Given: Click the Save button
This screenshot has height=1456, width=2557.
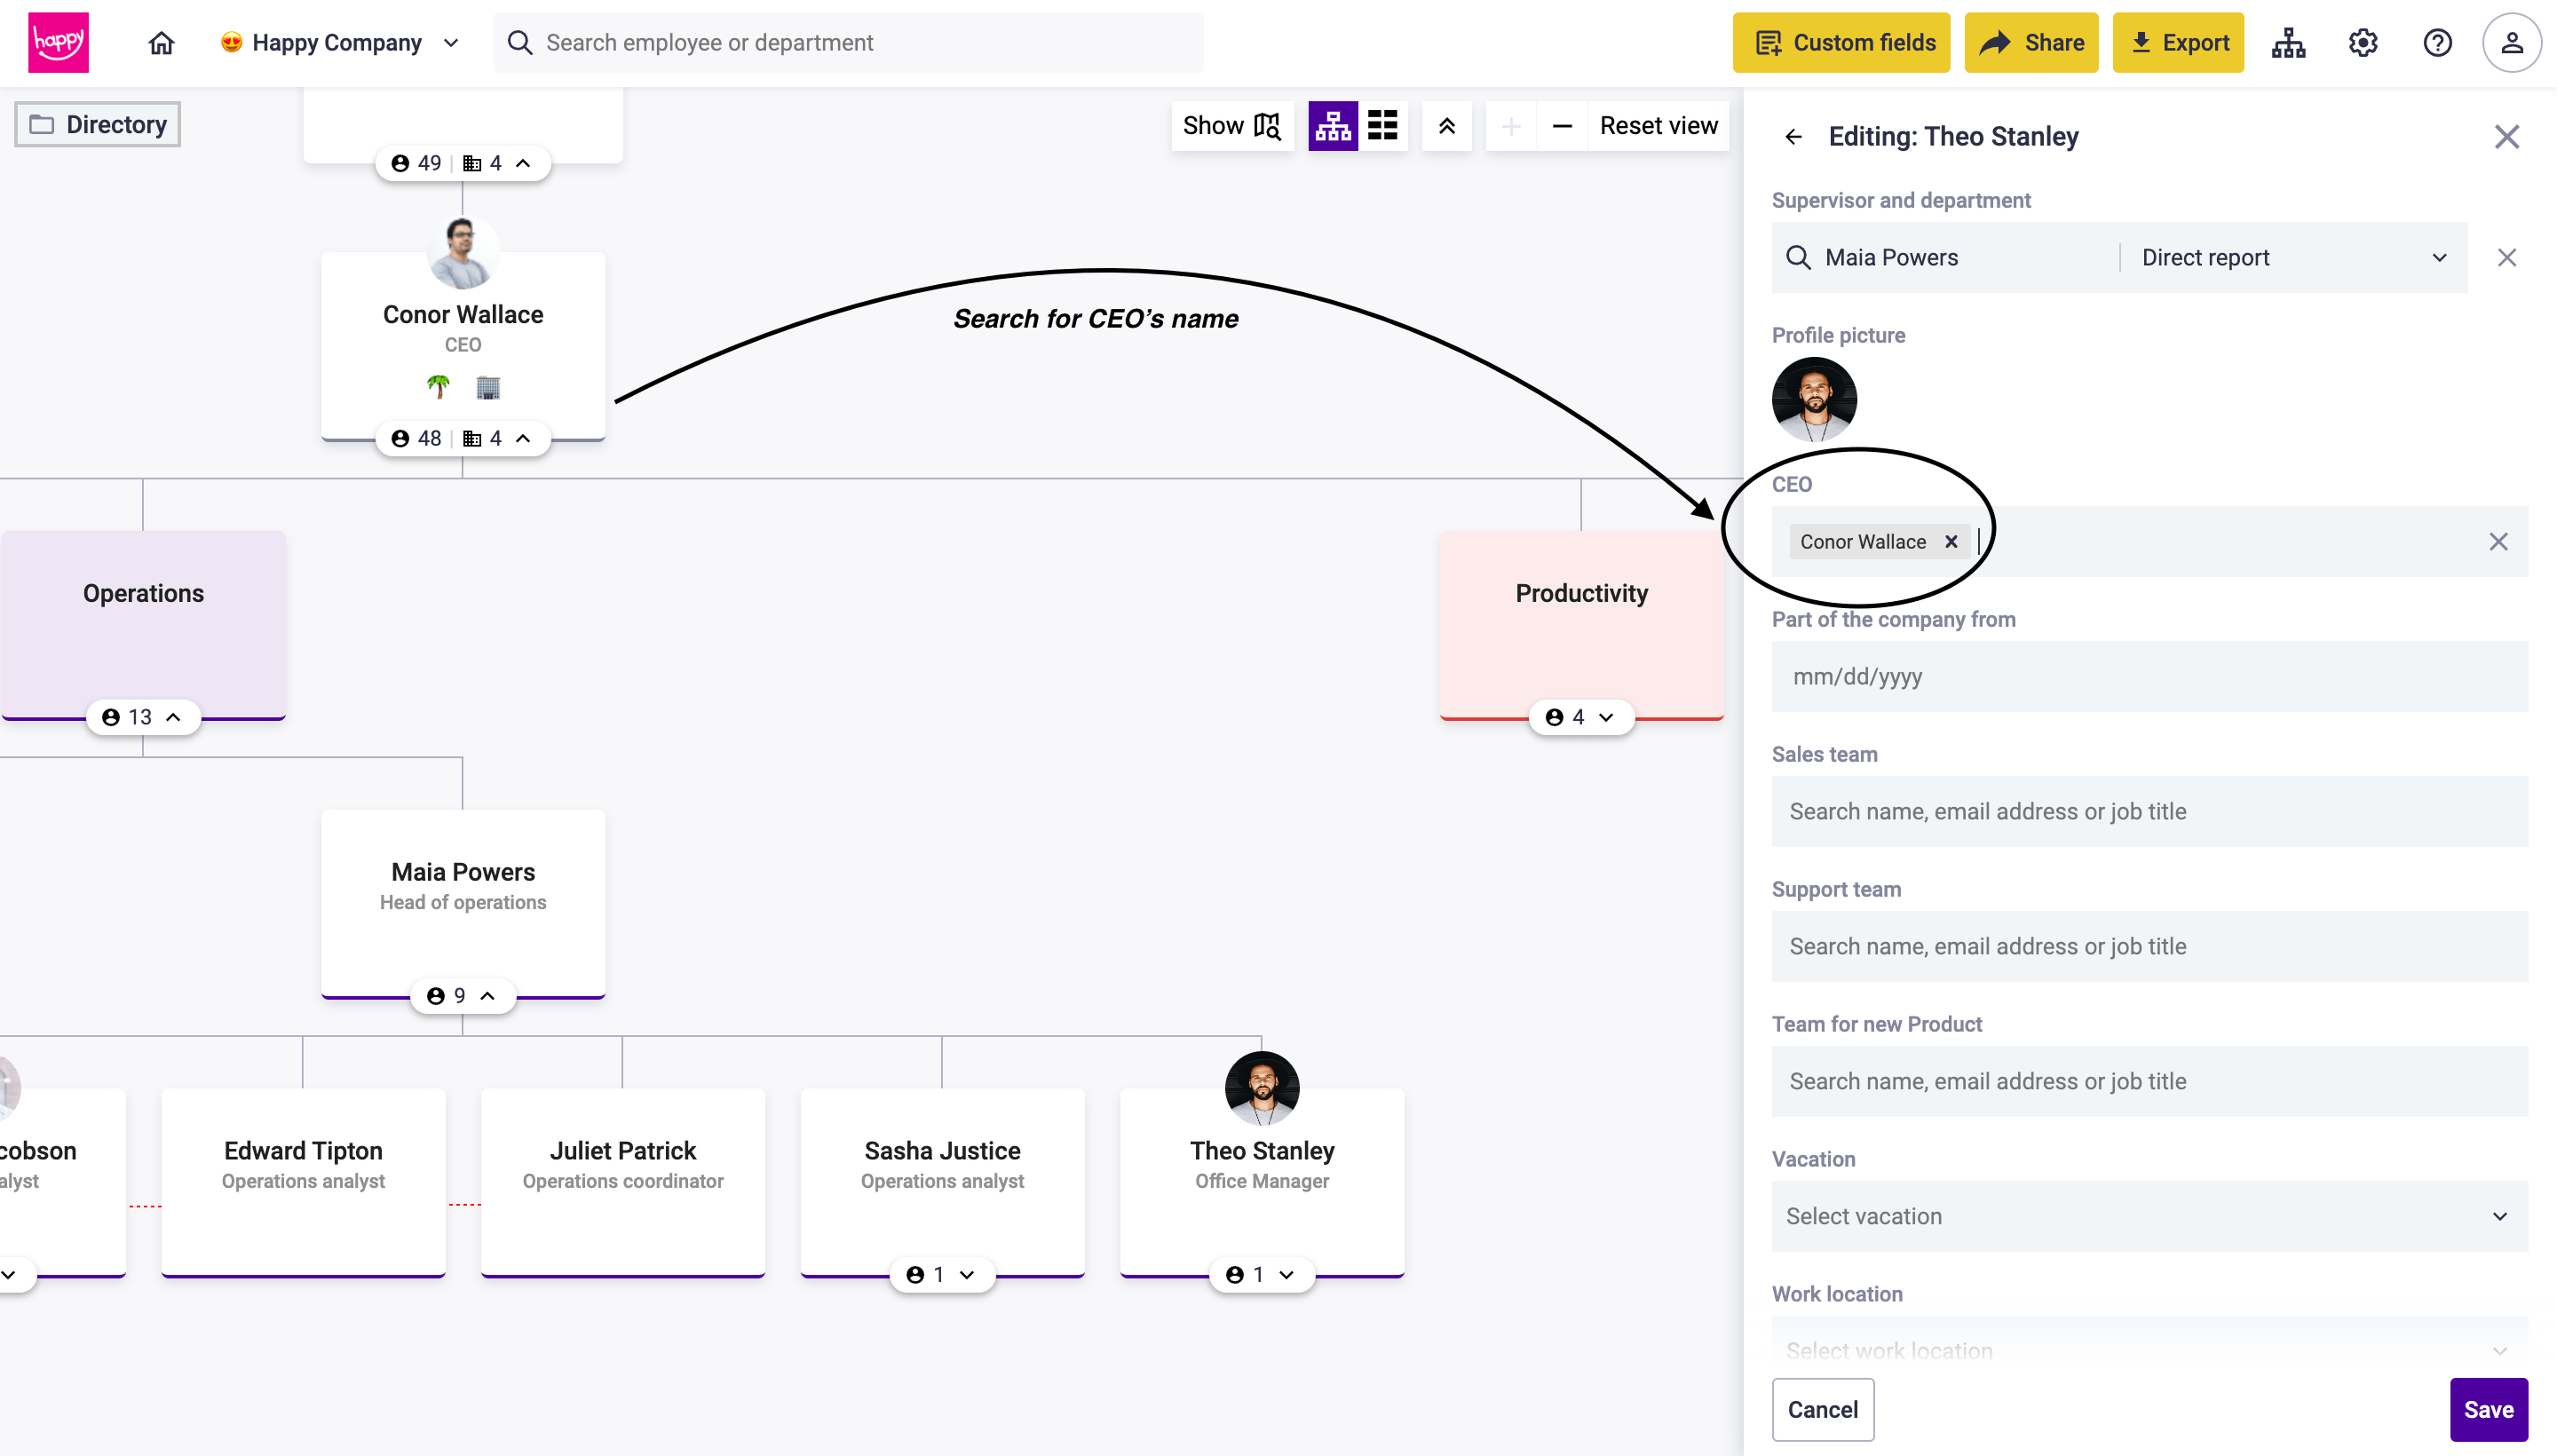Looking at the screenshot, I should [x=2488, y=1409].
